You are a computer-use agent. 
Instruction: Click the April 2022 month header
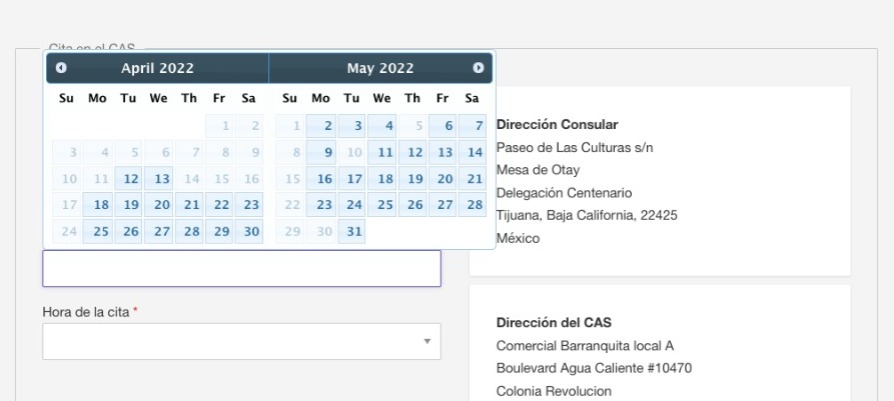point(157,68)
